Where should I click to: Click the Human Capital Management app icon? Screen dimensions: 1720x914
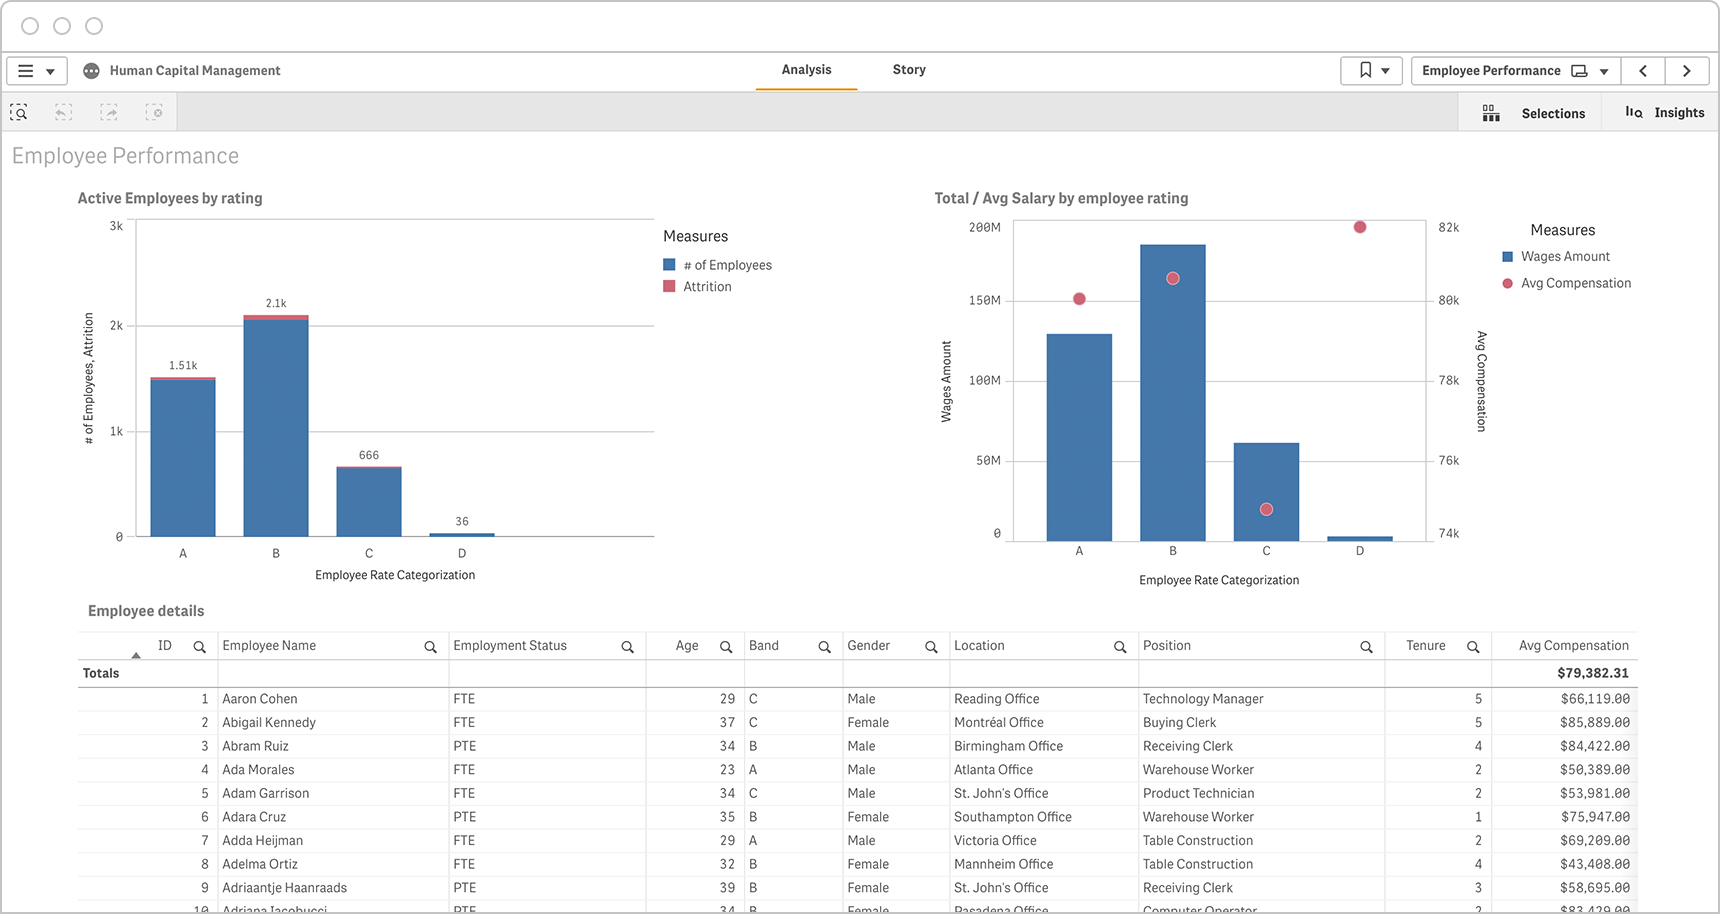click(x=91, y=71)
